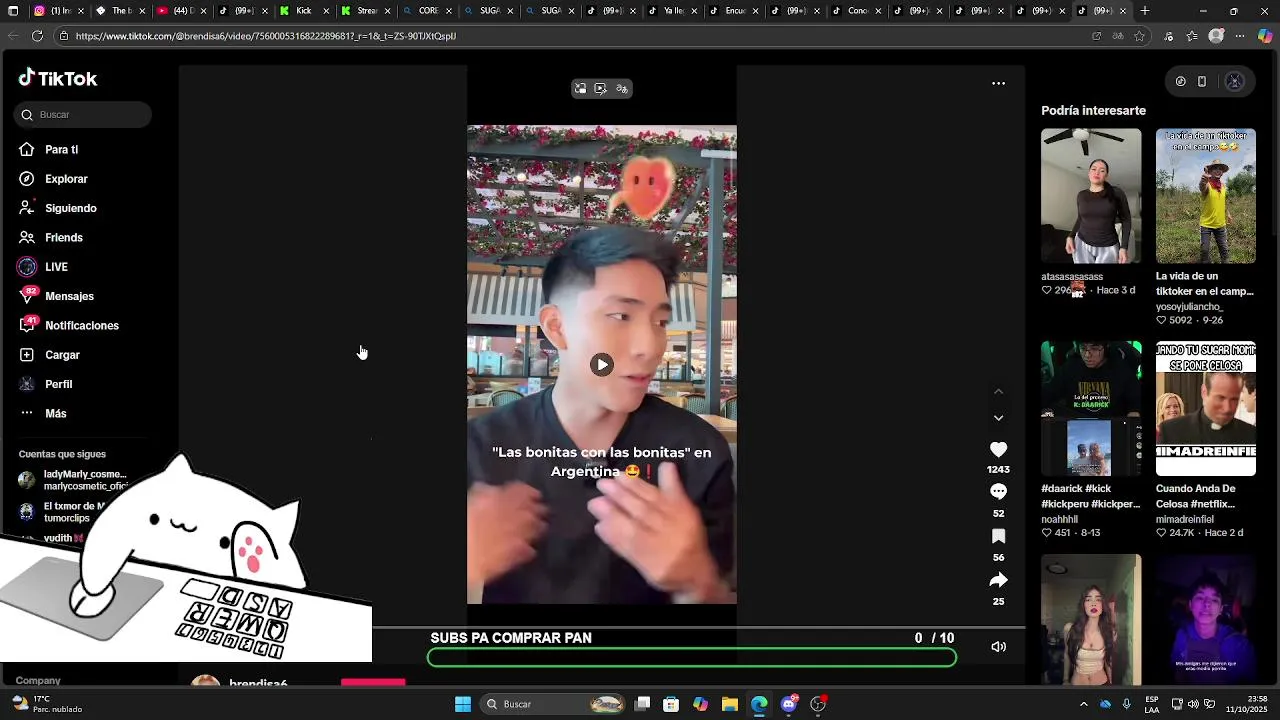Like the video with heart icon

point(998,450)
